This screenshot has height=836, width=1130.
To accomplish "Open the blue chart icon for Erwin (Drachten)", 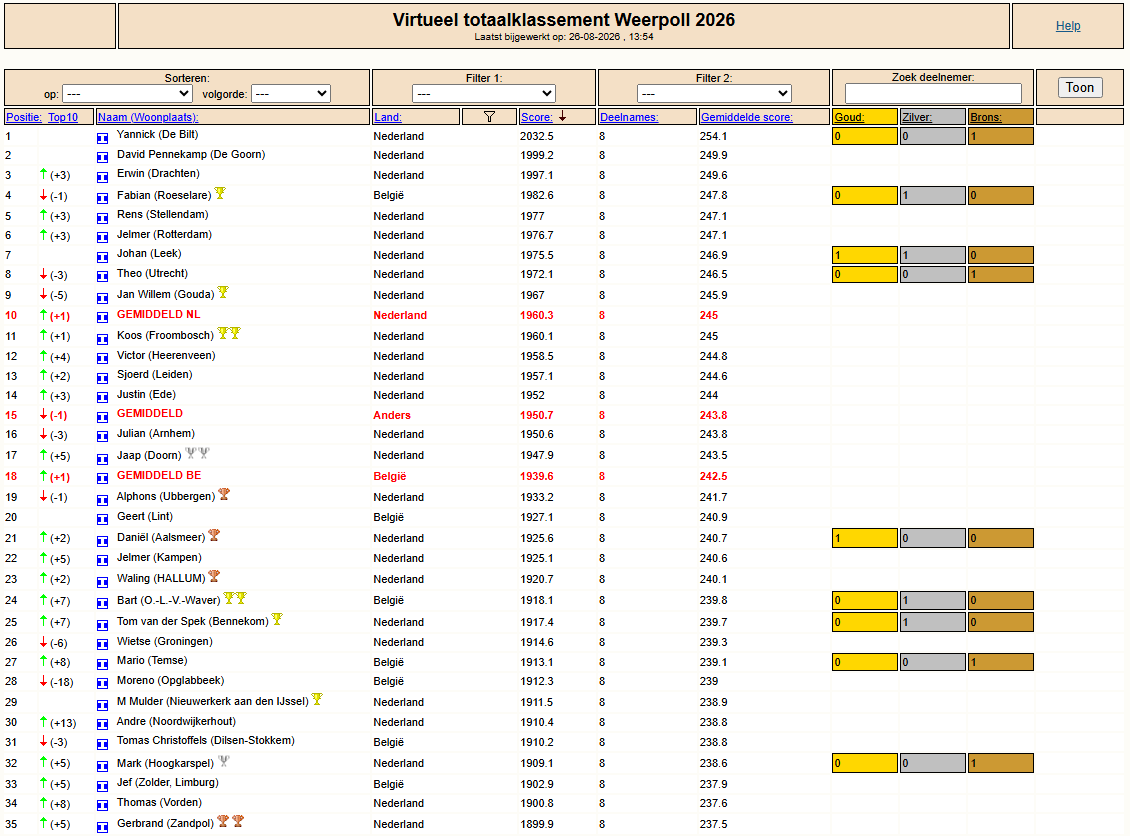I will click(x=102, y=177).
